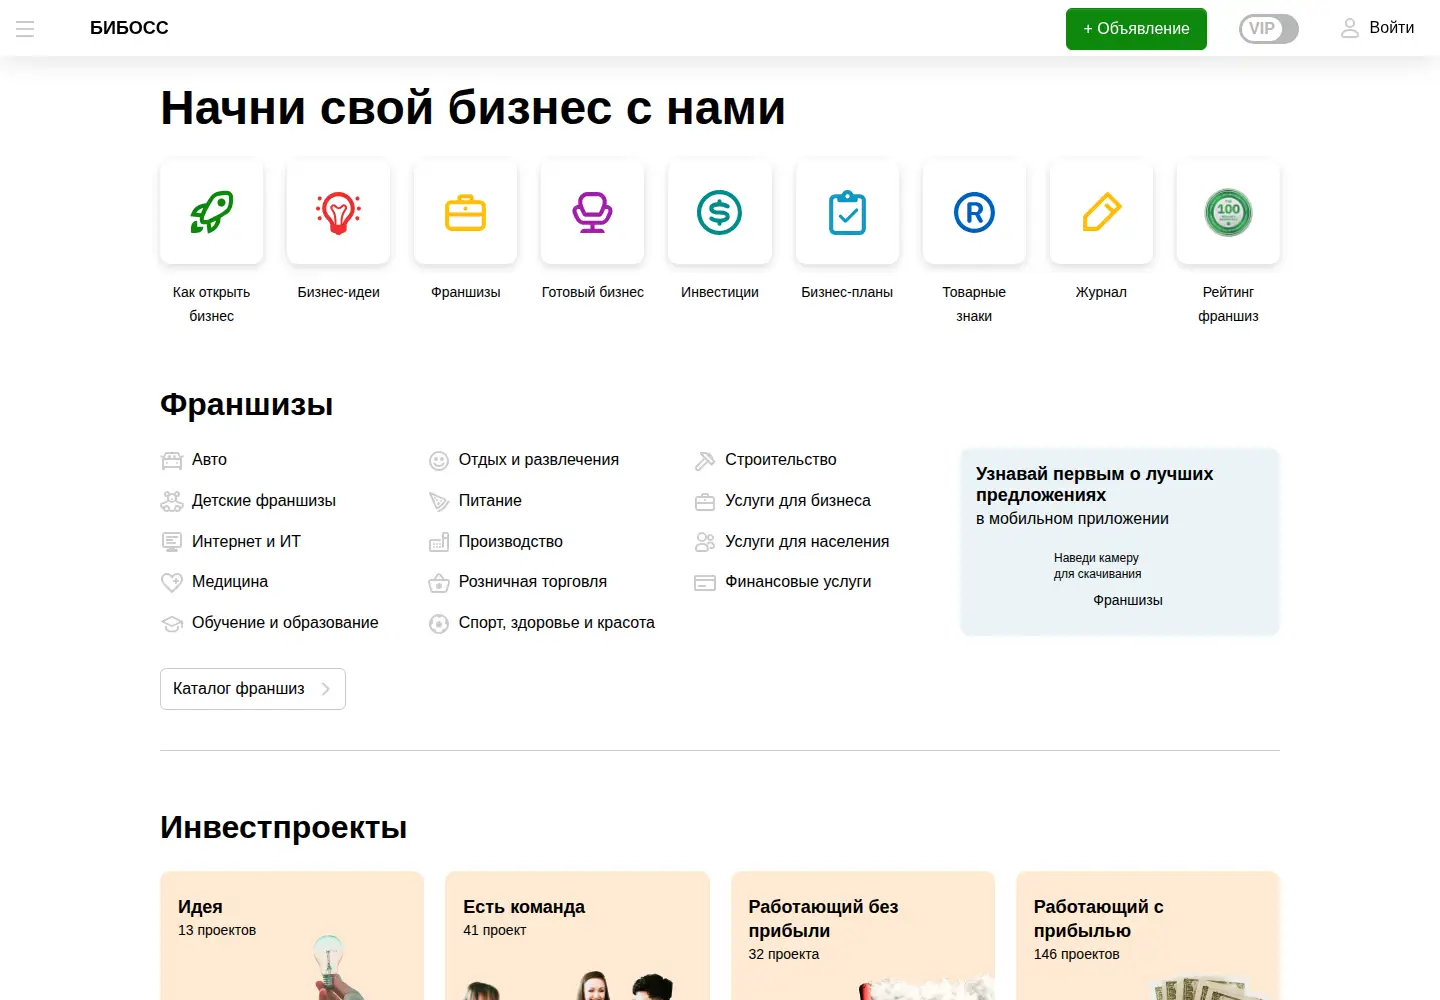This screenshot has height=1000, width=1440.
Task: Select the registered trademark Товарные знаки icon
Action: 974,212
